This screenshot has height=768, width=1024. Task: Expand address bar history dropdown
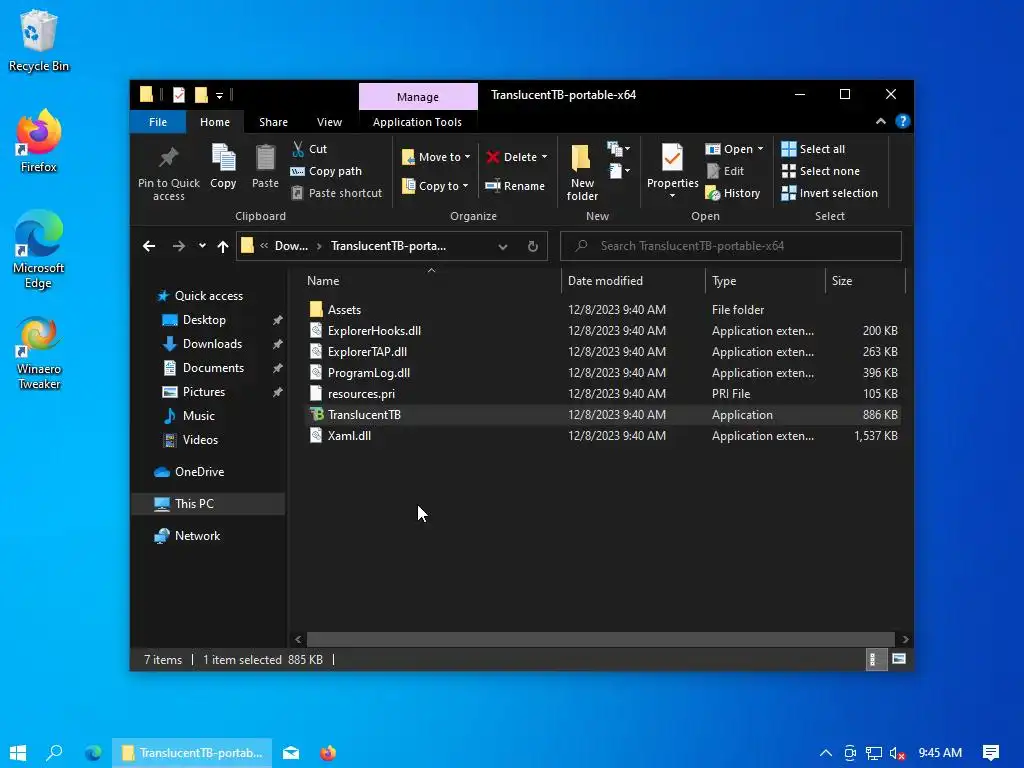click(x=503, y=246)
